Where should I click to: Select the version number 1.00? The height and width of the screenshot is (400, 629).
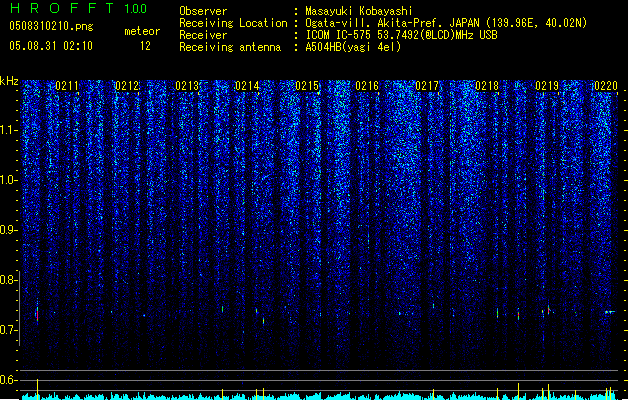tap(136, 8)
